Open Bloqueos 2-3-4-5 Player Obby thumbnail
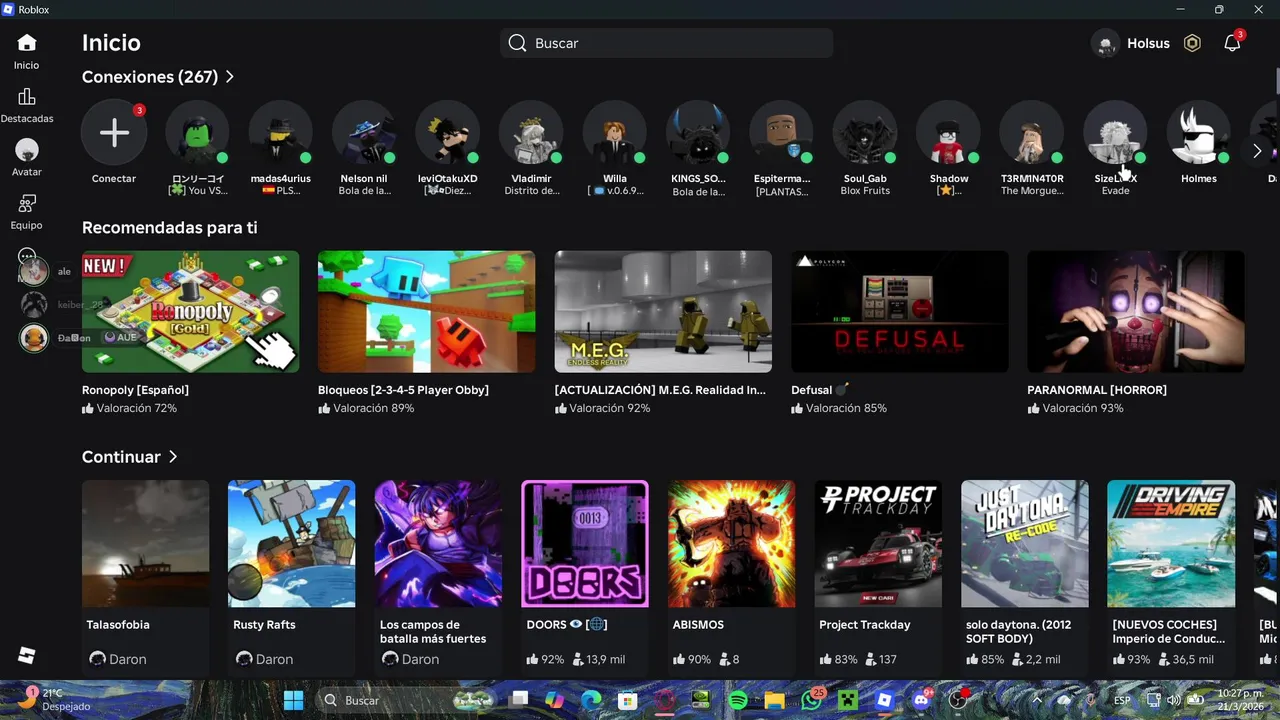Screen dimensions: 1280x720 click(426, 312)
